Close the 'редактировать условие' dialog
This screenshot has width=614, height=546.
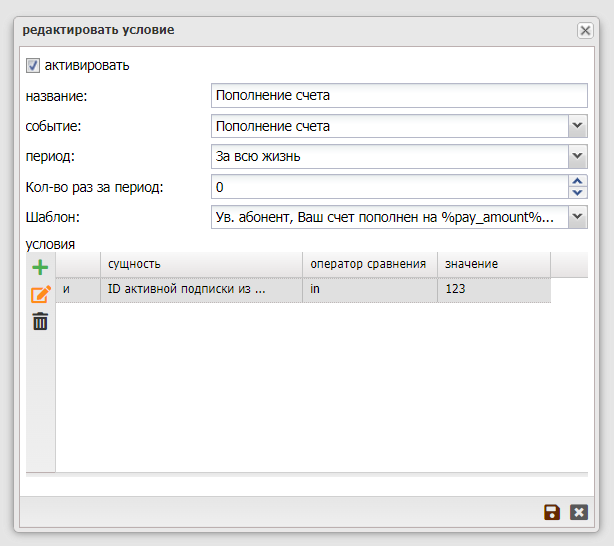(585, 31)
